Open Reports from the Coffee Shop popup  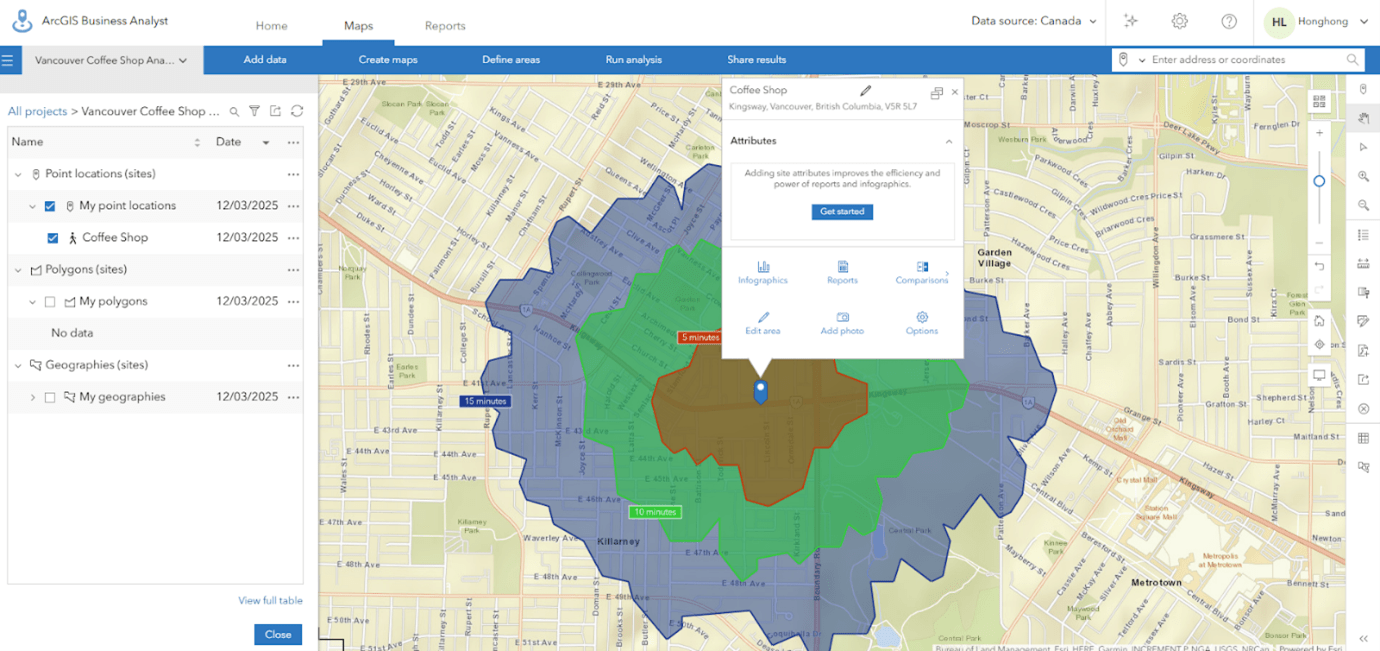pos(842,273)
